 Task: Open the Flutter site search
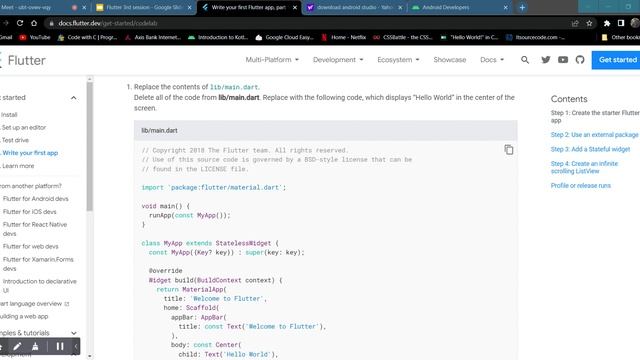pos(525,60)
